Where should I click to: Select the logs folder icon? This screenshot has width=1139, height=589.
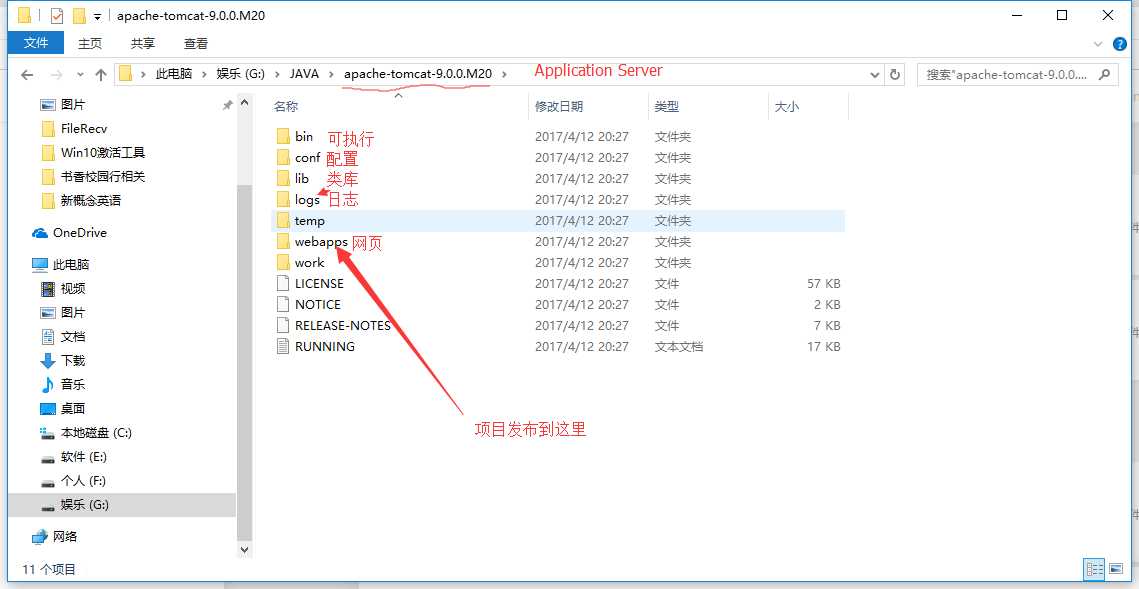click(283, 200)
